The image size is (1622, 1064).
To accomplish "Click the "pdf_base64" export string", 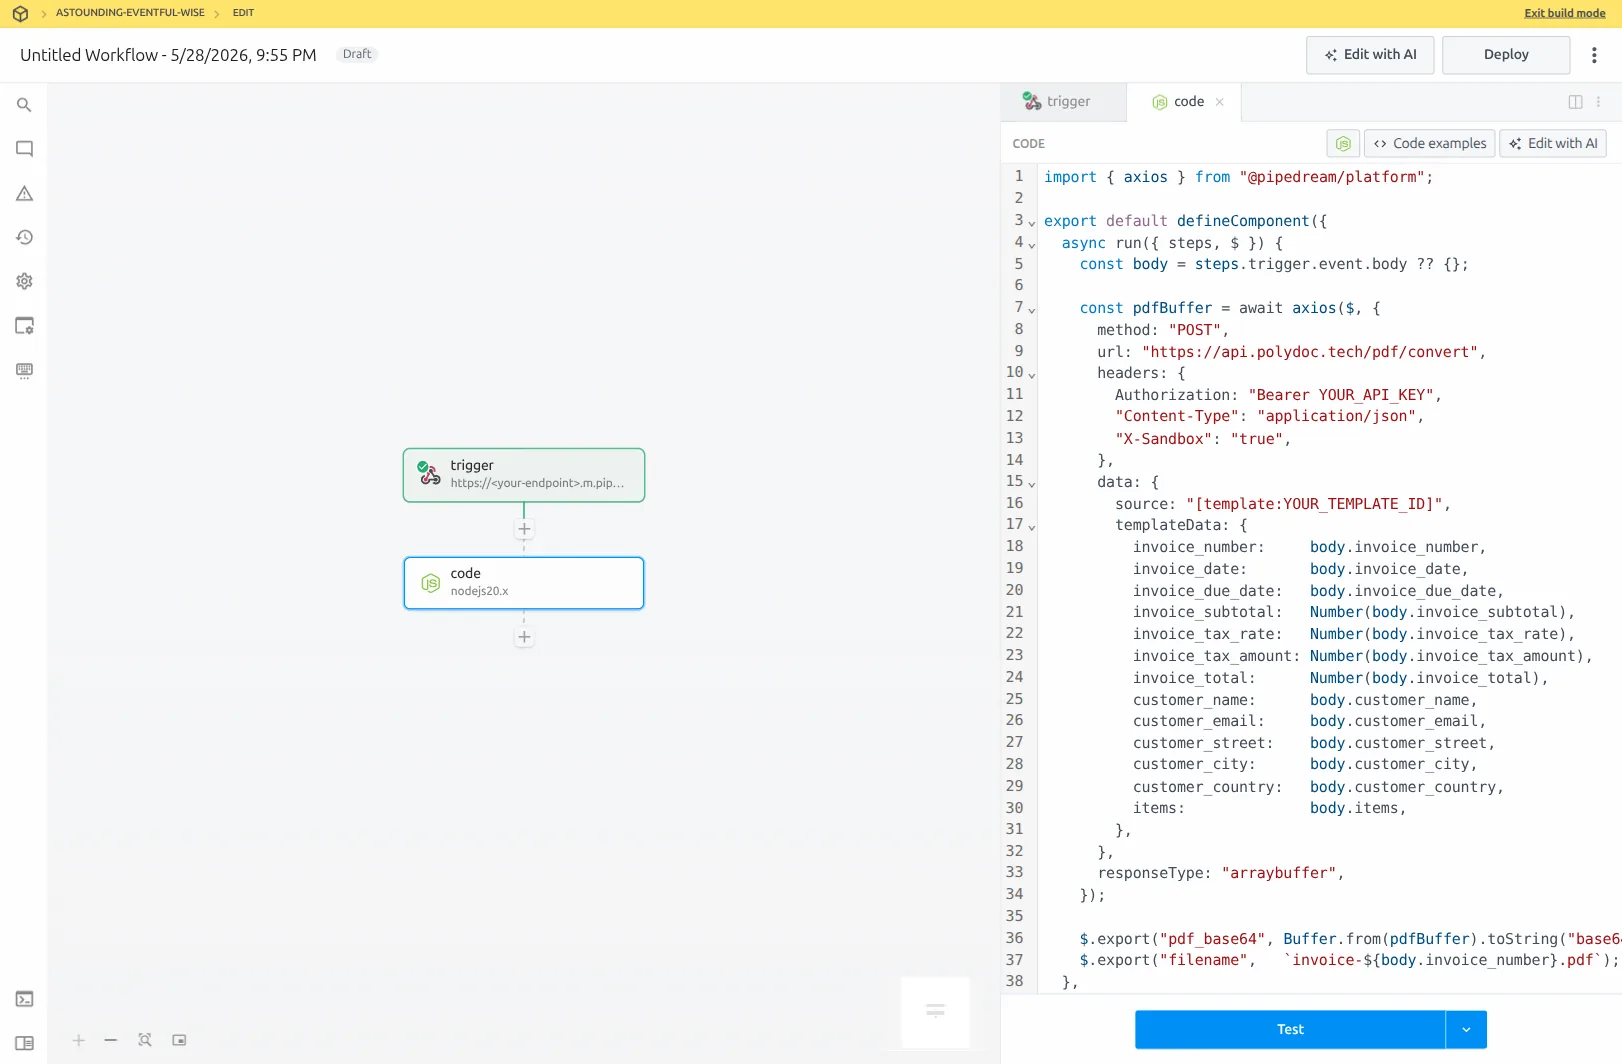I will point(1212,939).
